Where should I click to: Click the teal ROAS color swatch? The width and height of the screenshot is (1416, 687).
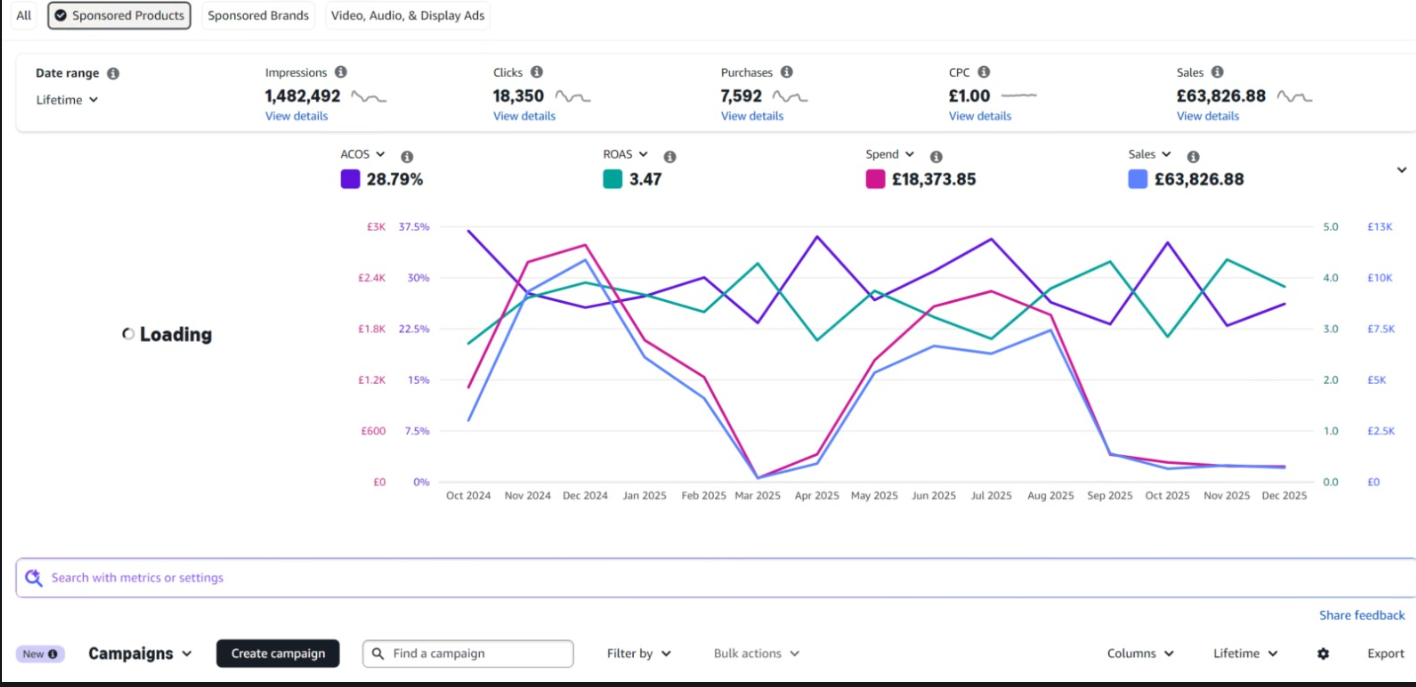[612, 179]
